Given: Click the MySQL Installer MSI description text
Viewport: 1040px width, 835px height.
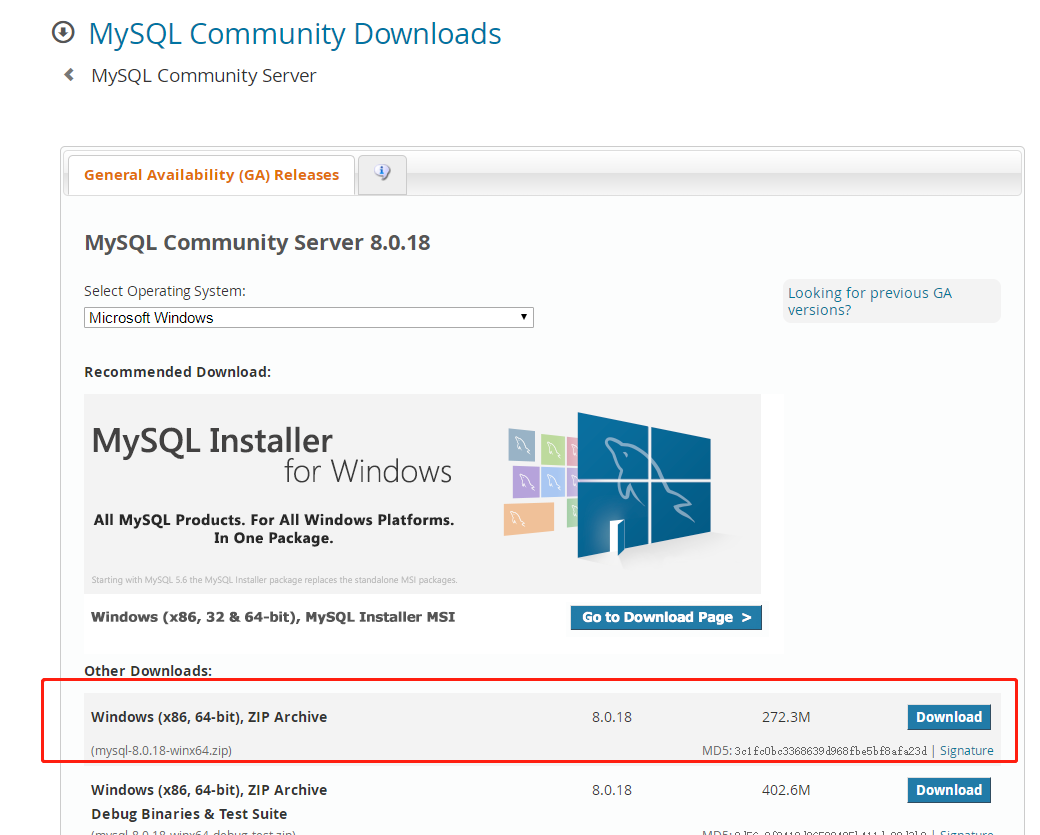Looking at the screenshot, I should point(273,617).
